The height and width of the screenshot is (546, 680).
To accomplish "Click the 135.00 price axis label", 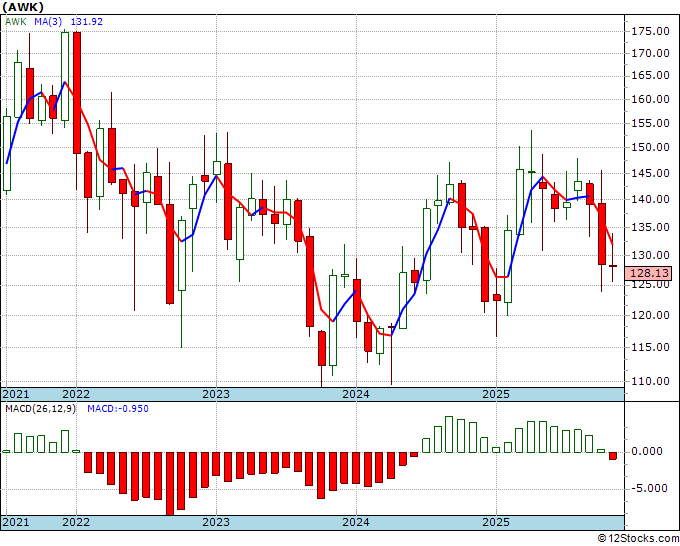I will 650,227.
